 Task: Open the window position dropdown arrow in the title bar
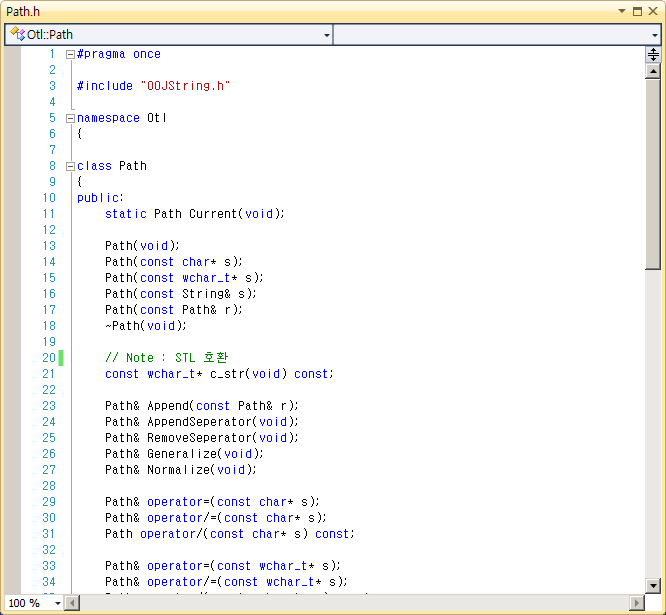pos(622,11)
